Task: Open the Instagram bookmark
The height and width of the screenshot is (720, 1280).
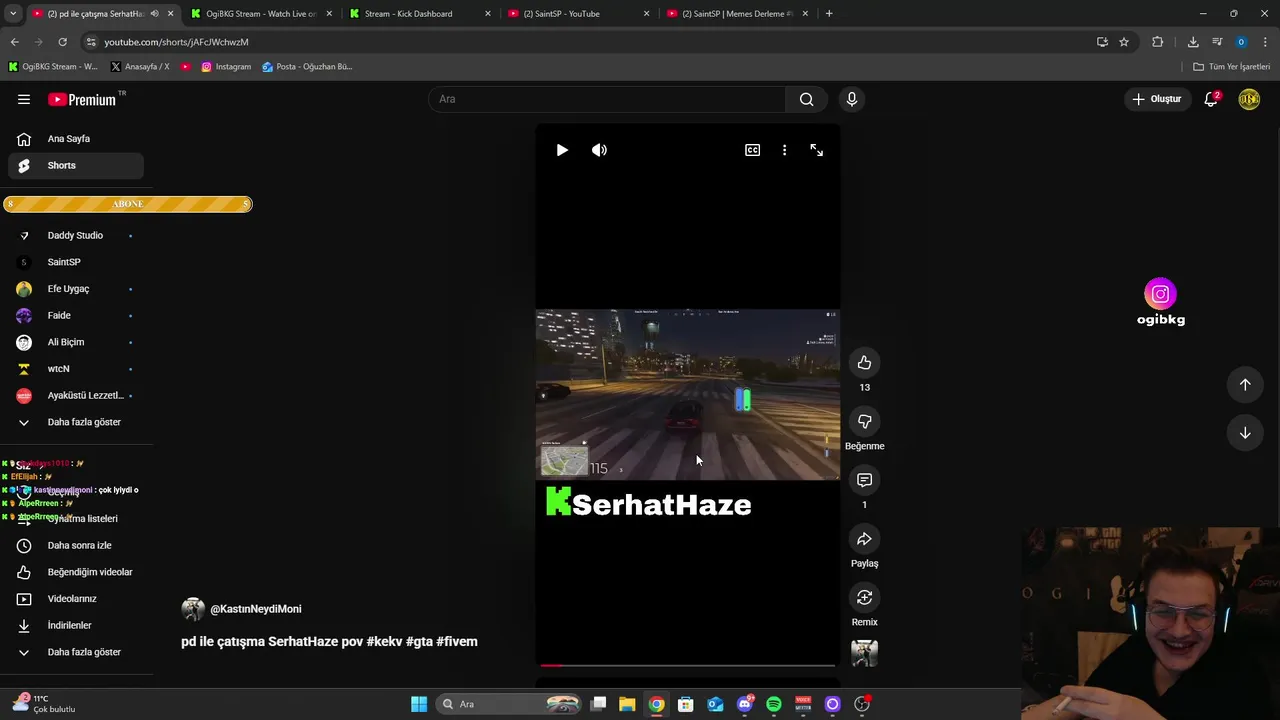Action: [226, 67]
